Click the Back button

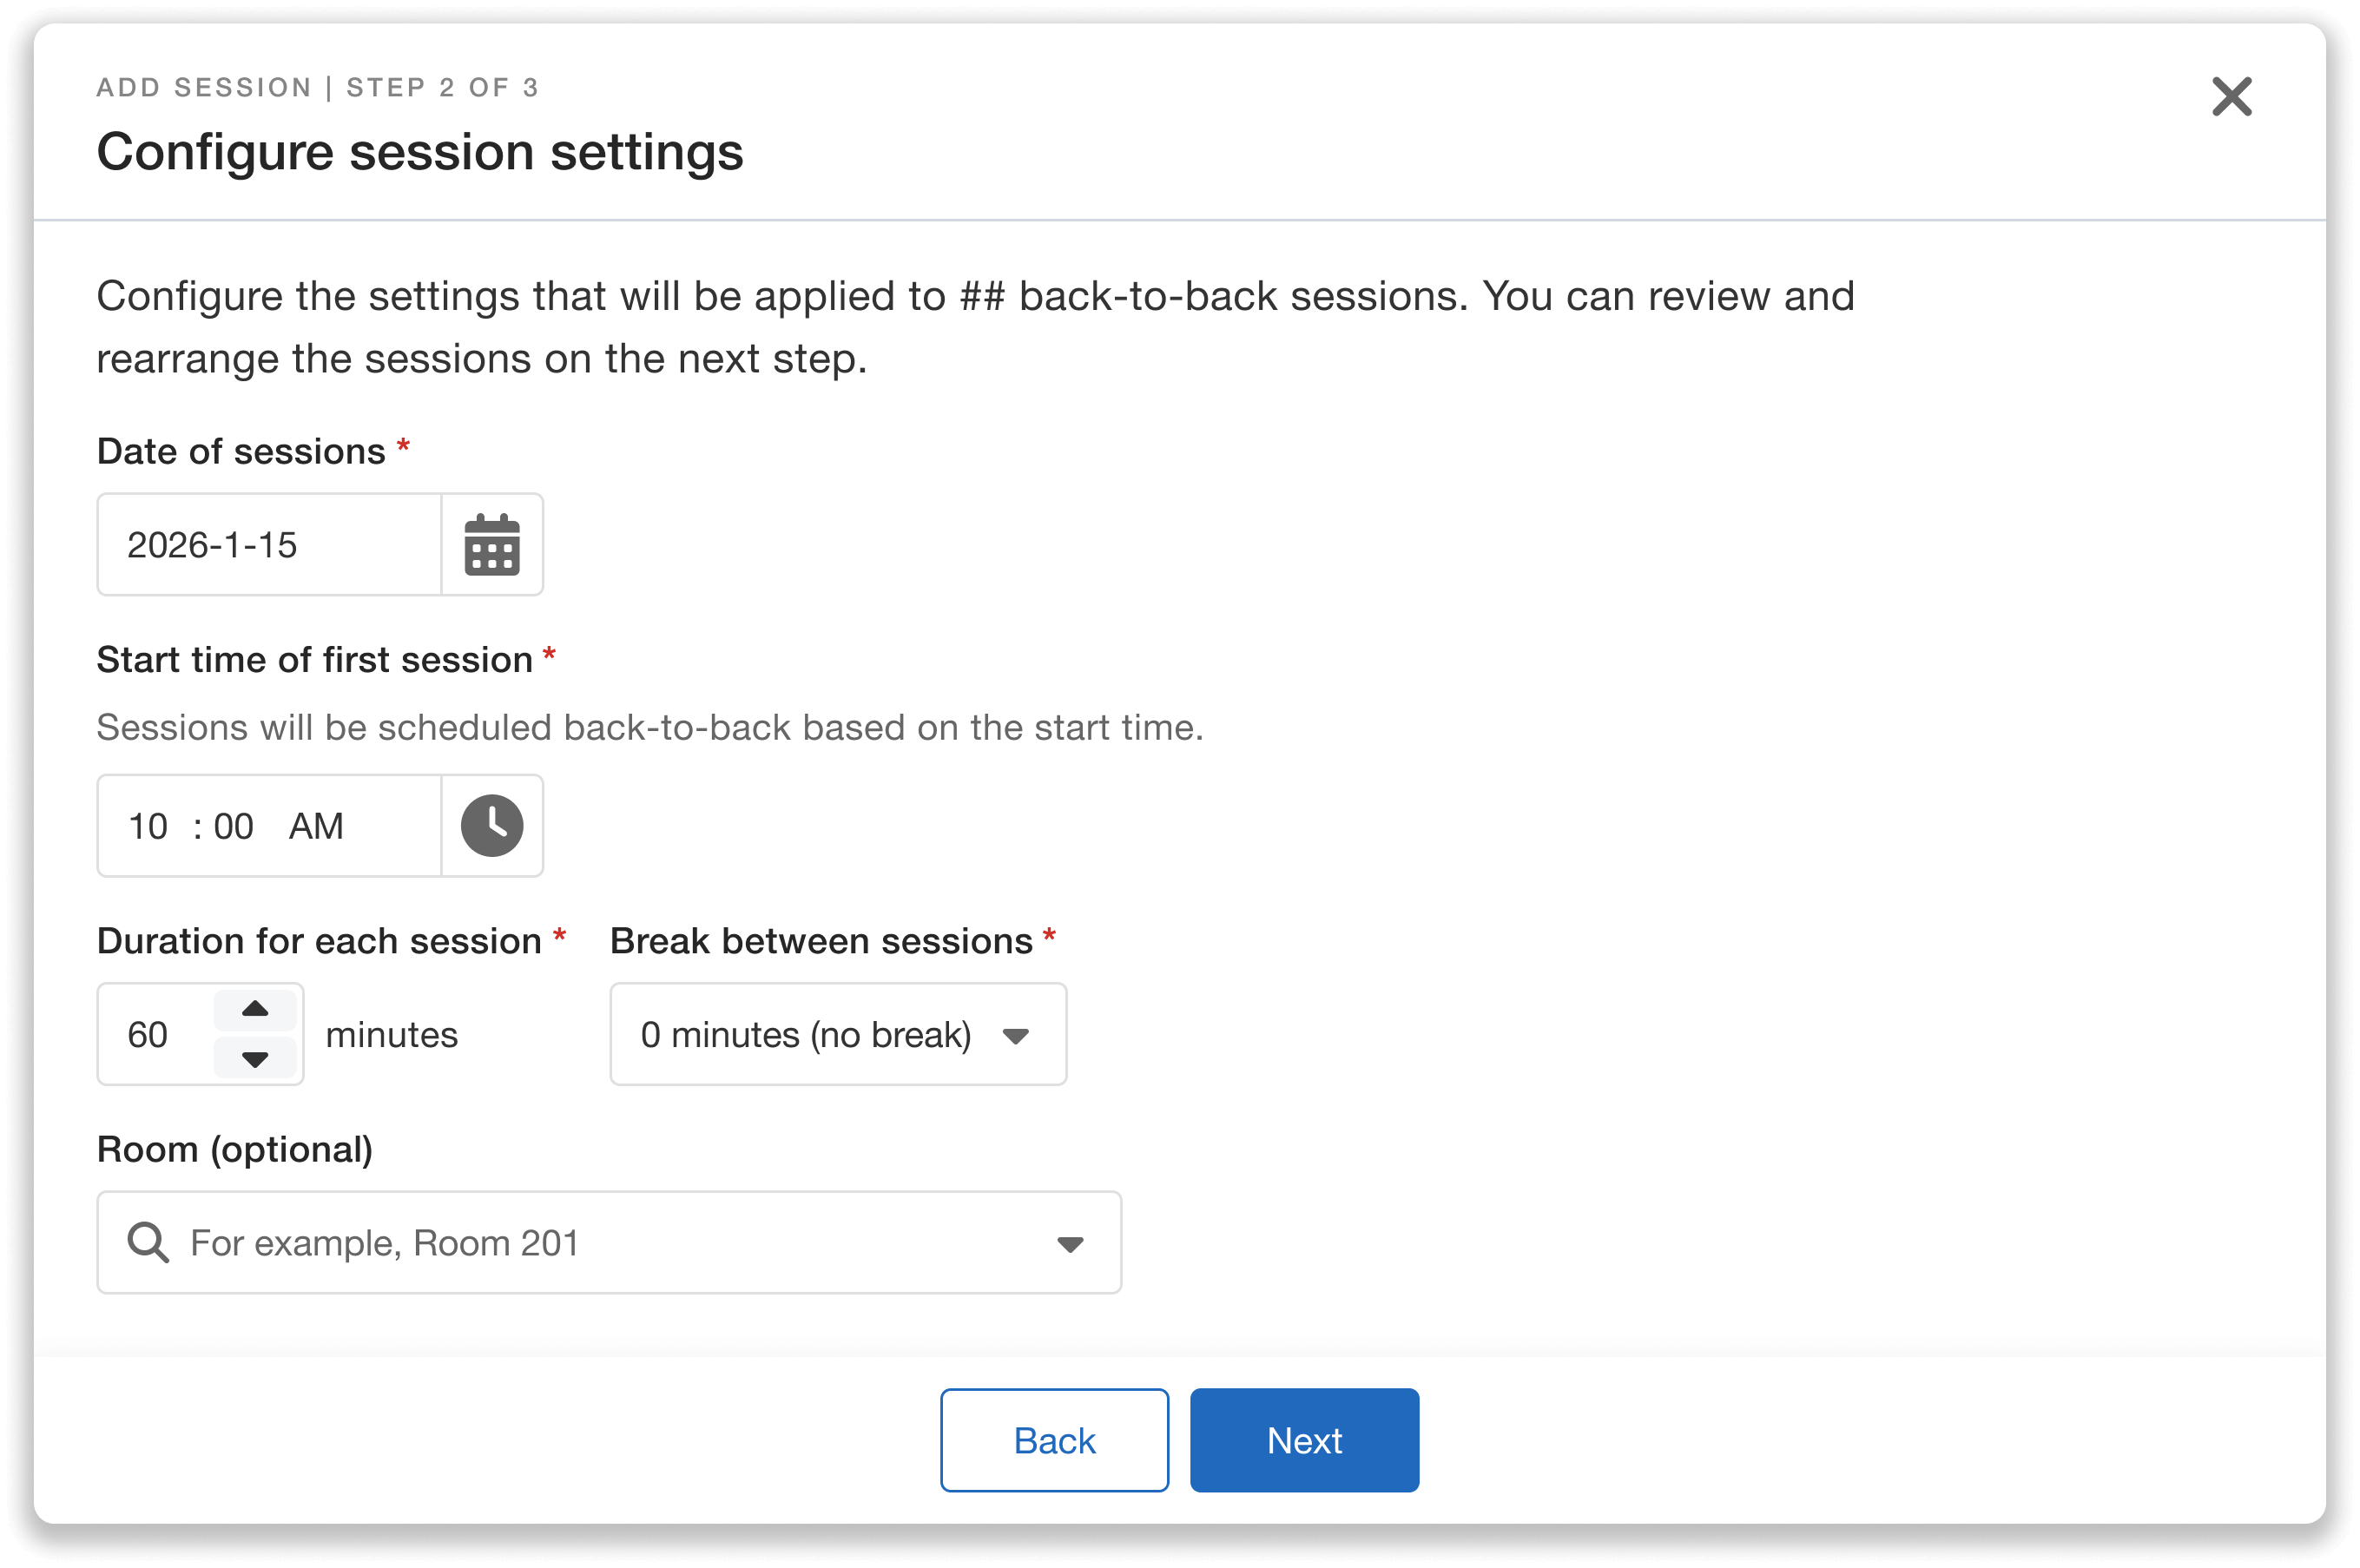tap(1053, 1440)
